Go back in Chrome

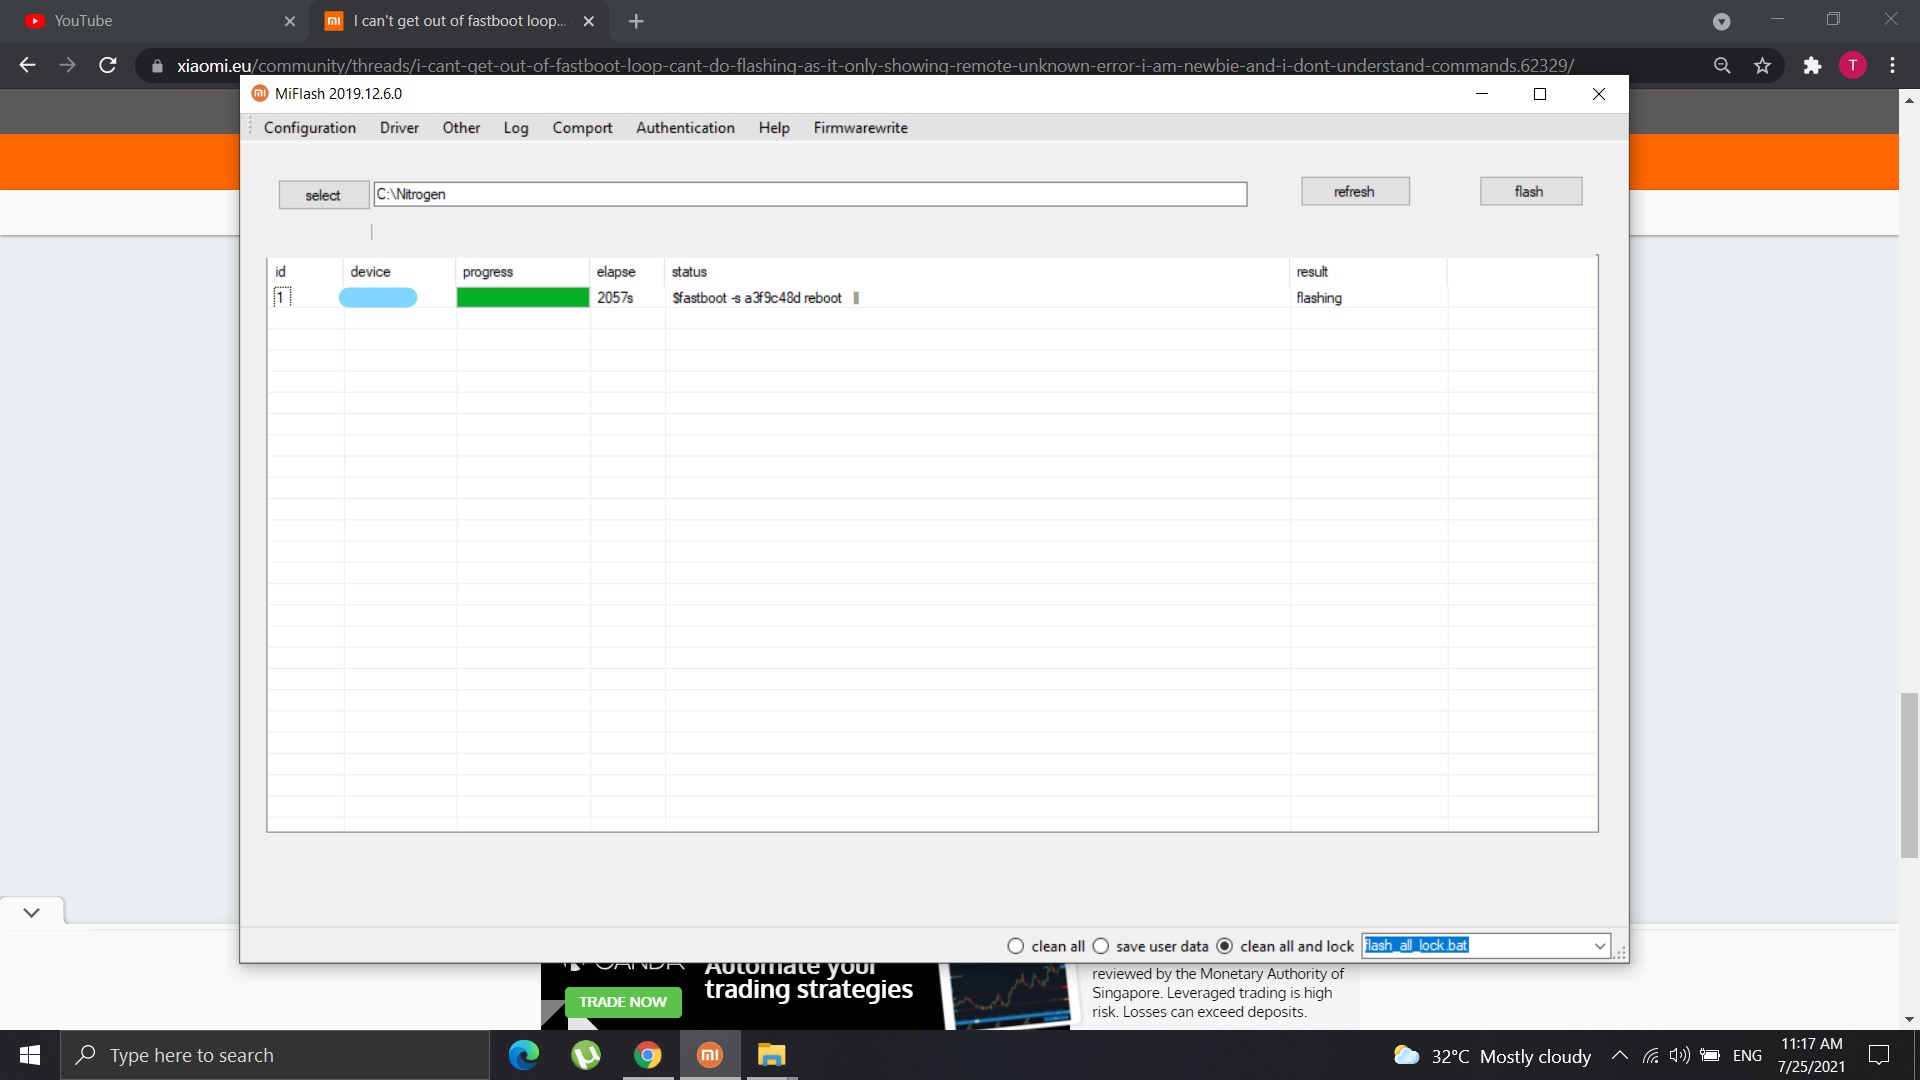[27, 65]
